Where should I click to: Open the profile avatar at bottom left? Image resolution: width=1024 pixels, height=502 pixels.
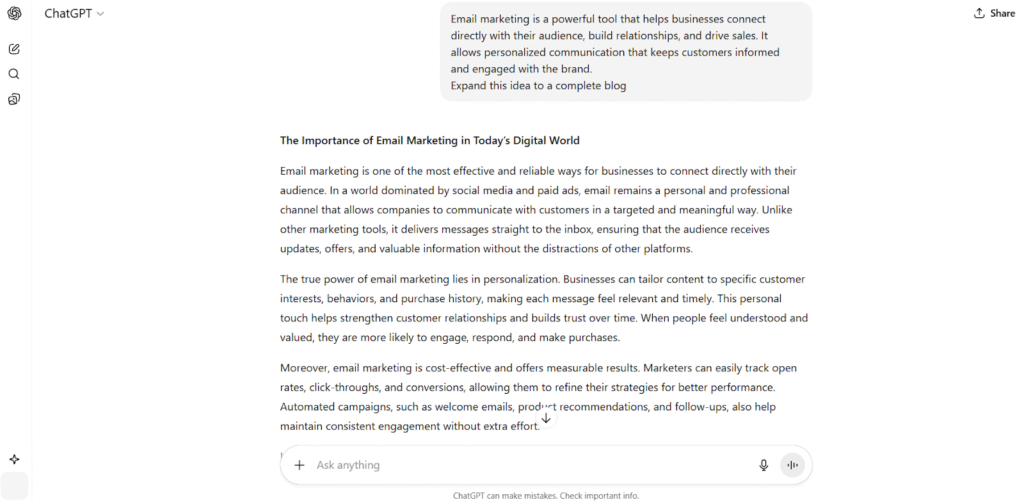(x=14, y=486)
